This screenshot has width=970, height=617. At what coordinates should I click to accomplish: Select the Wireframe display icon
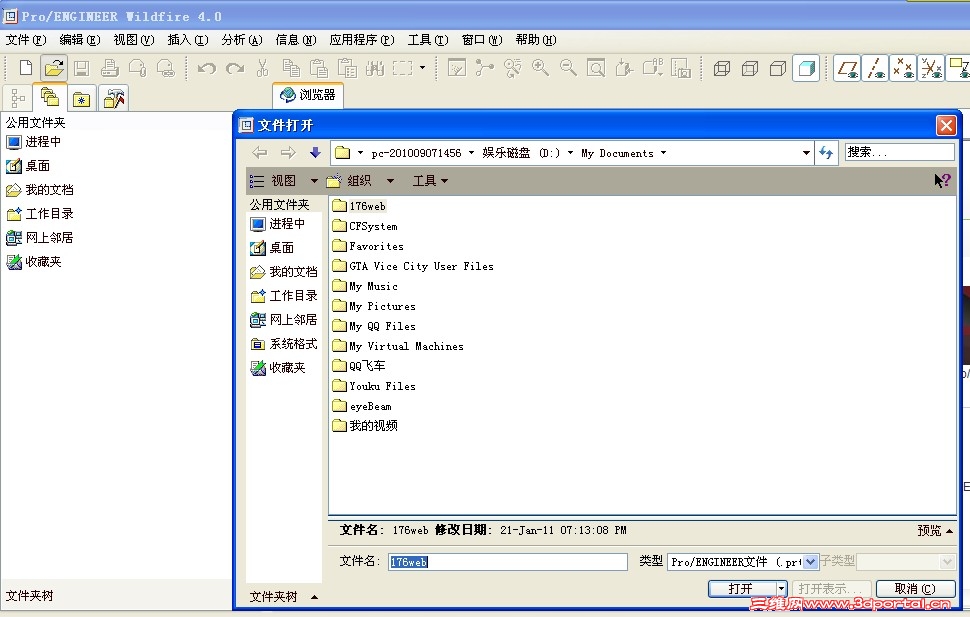[722, 67]
